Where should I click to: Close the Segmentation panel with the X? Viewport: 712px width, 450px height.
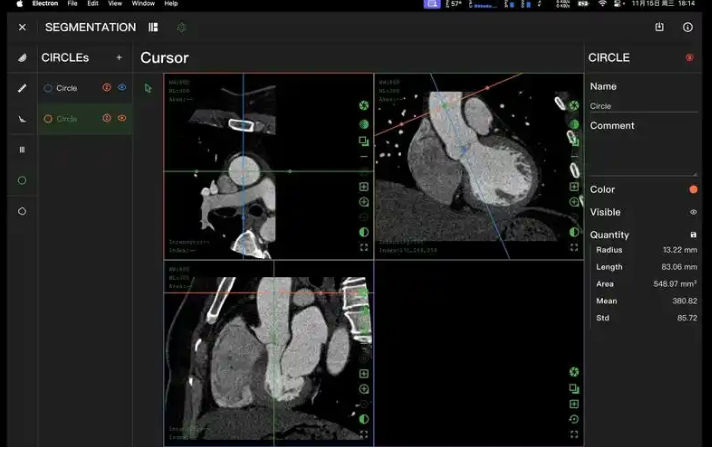(x=22, y=27)
